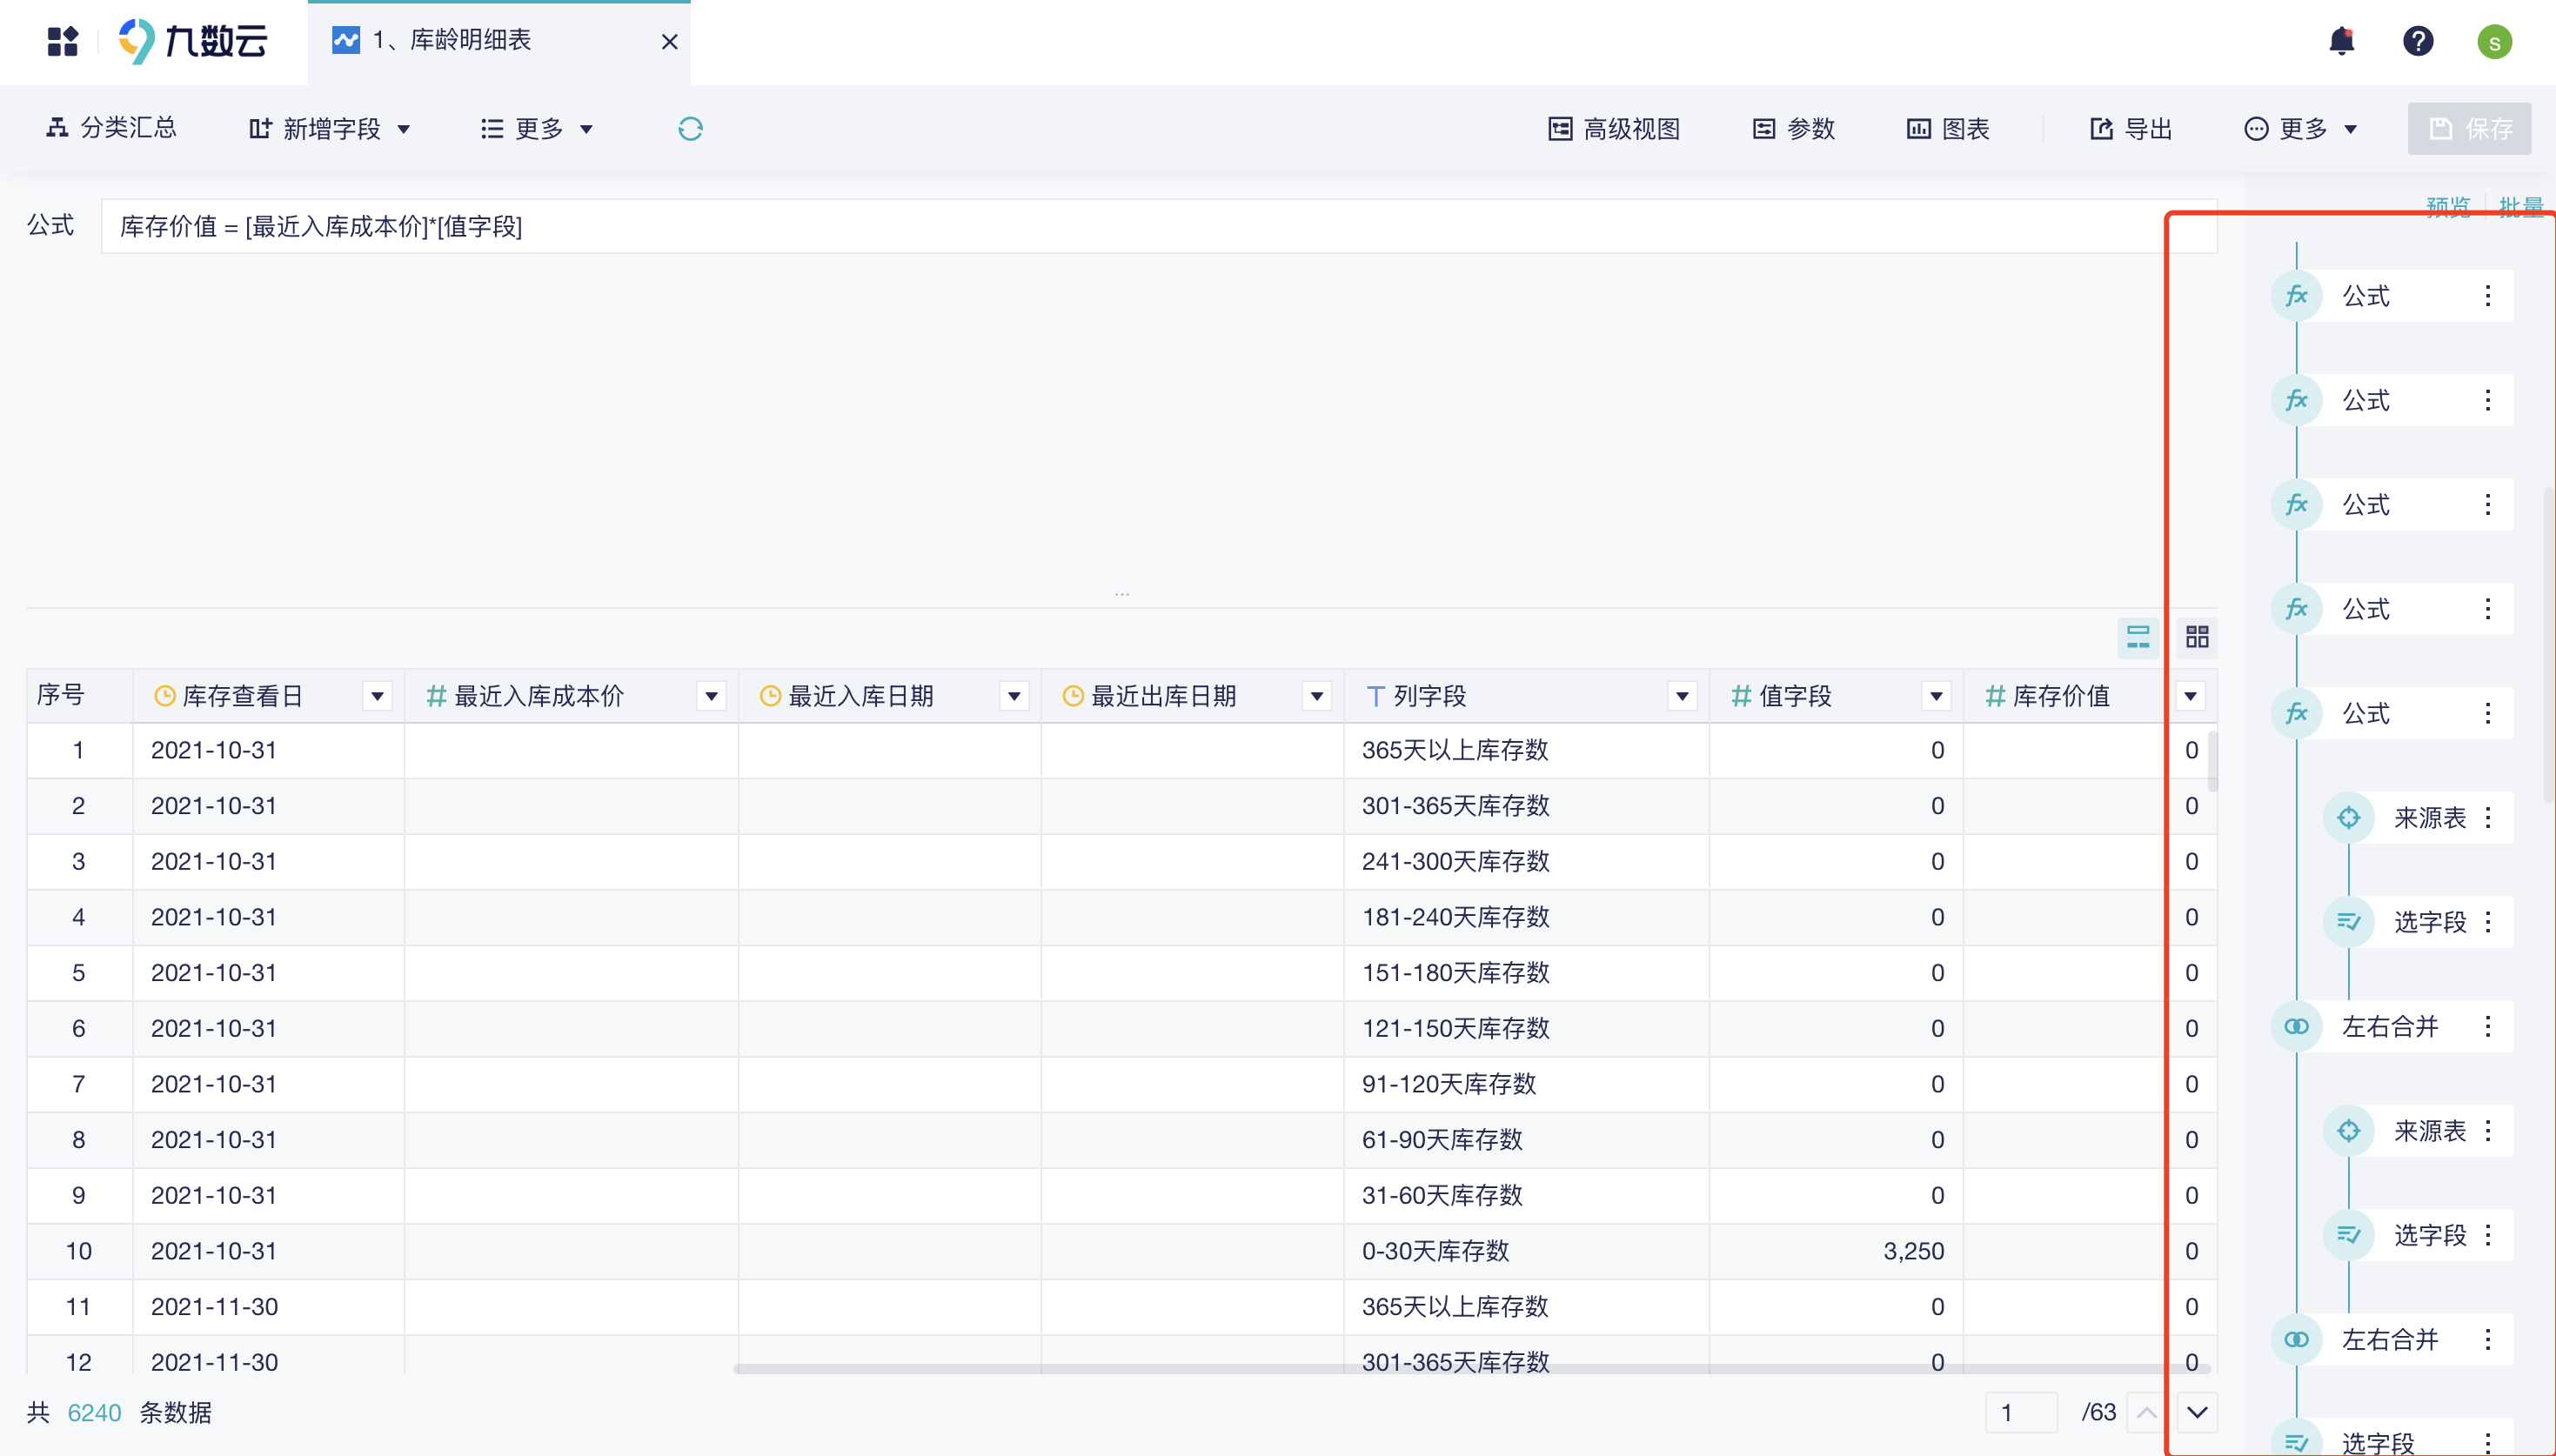Switch to list layout view icon

[2138, 637]
